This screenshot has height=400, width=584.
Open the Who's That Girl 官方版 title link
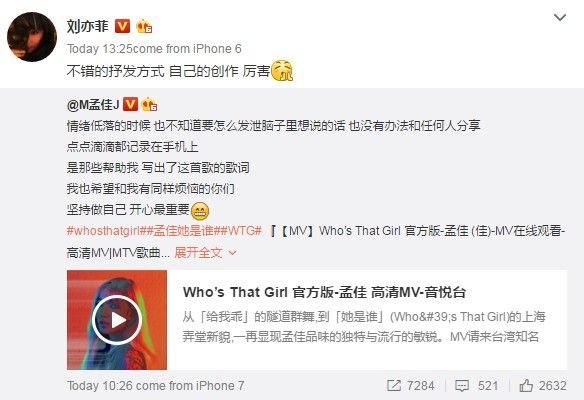324,292
